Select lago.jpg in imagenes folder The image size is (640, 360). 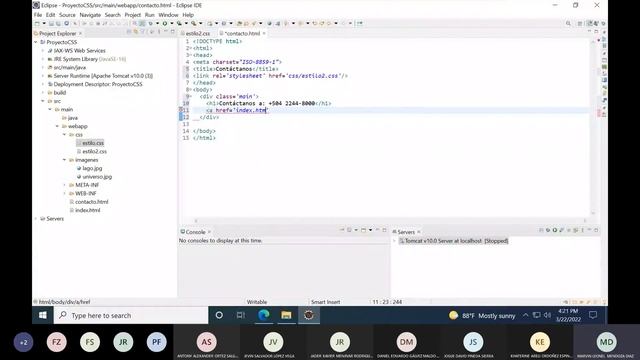coord(92,168)
